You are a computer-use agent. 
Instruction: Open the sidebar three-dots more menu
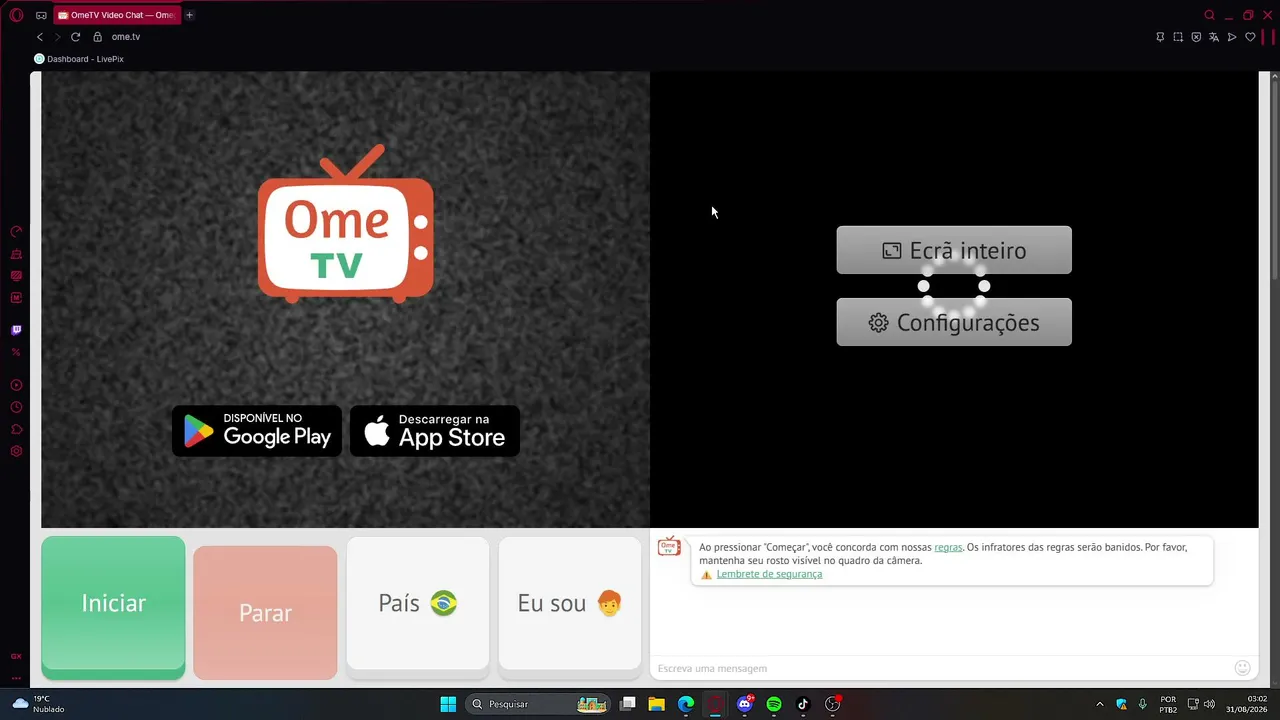[16, 678]
